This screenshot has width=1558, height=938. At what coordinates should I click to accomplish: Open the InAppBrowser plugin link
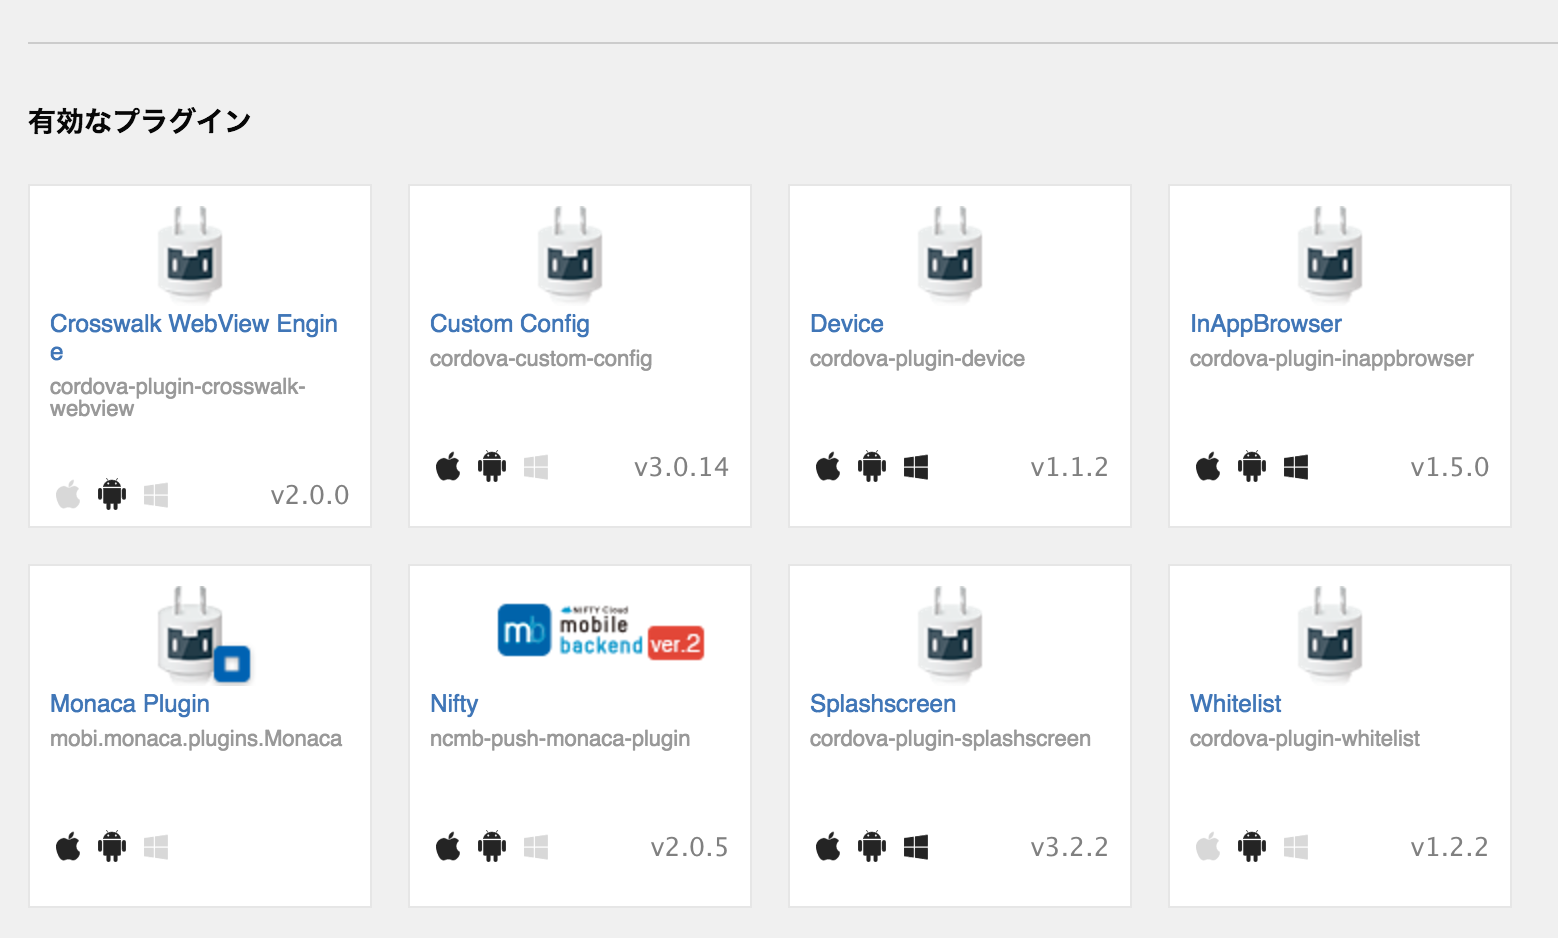click(1265, 323)
